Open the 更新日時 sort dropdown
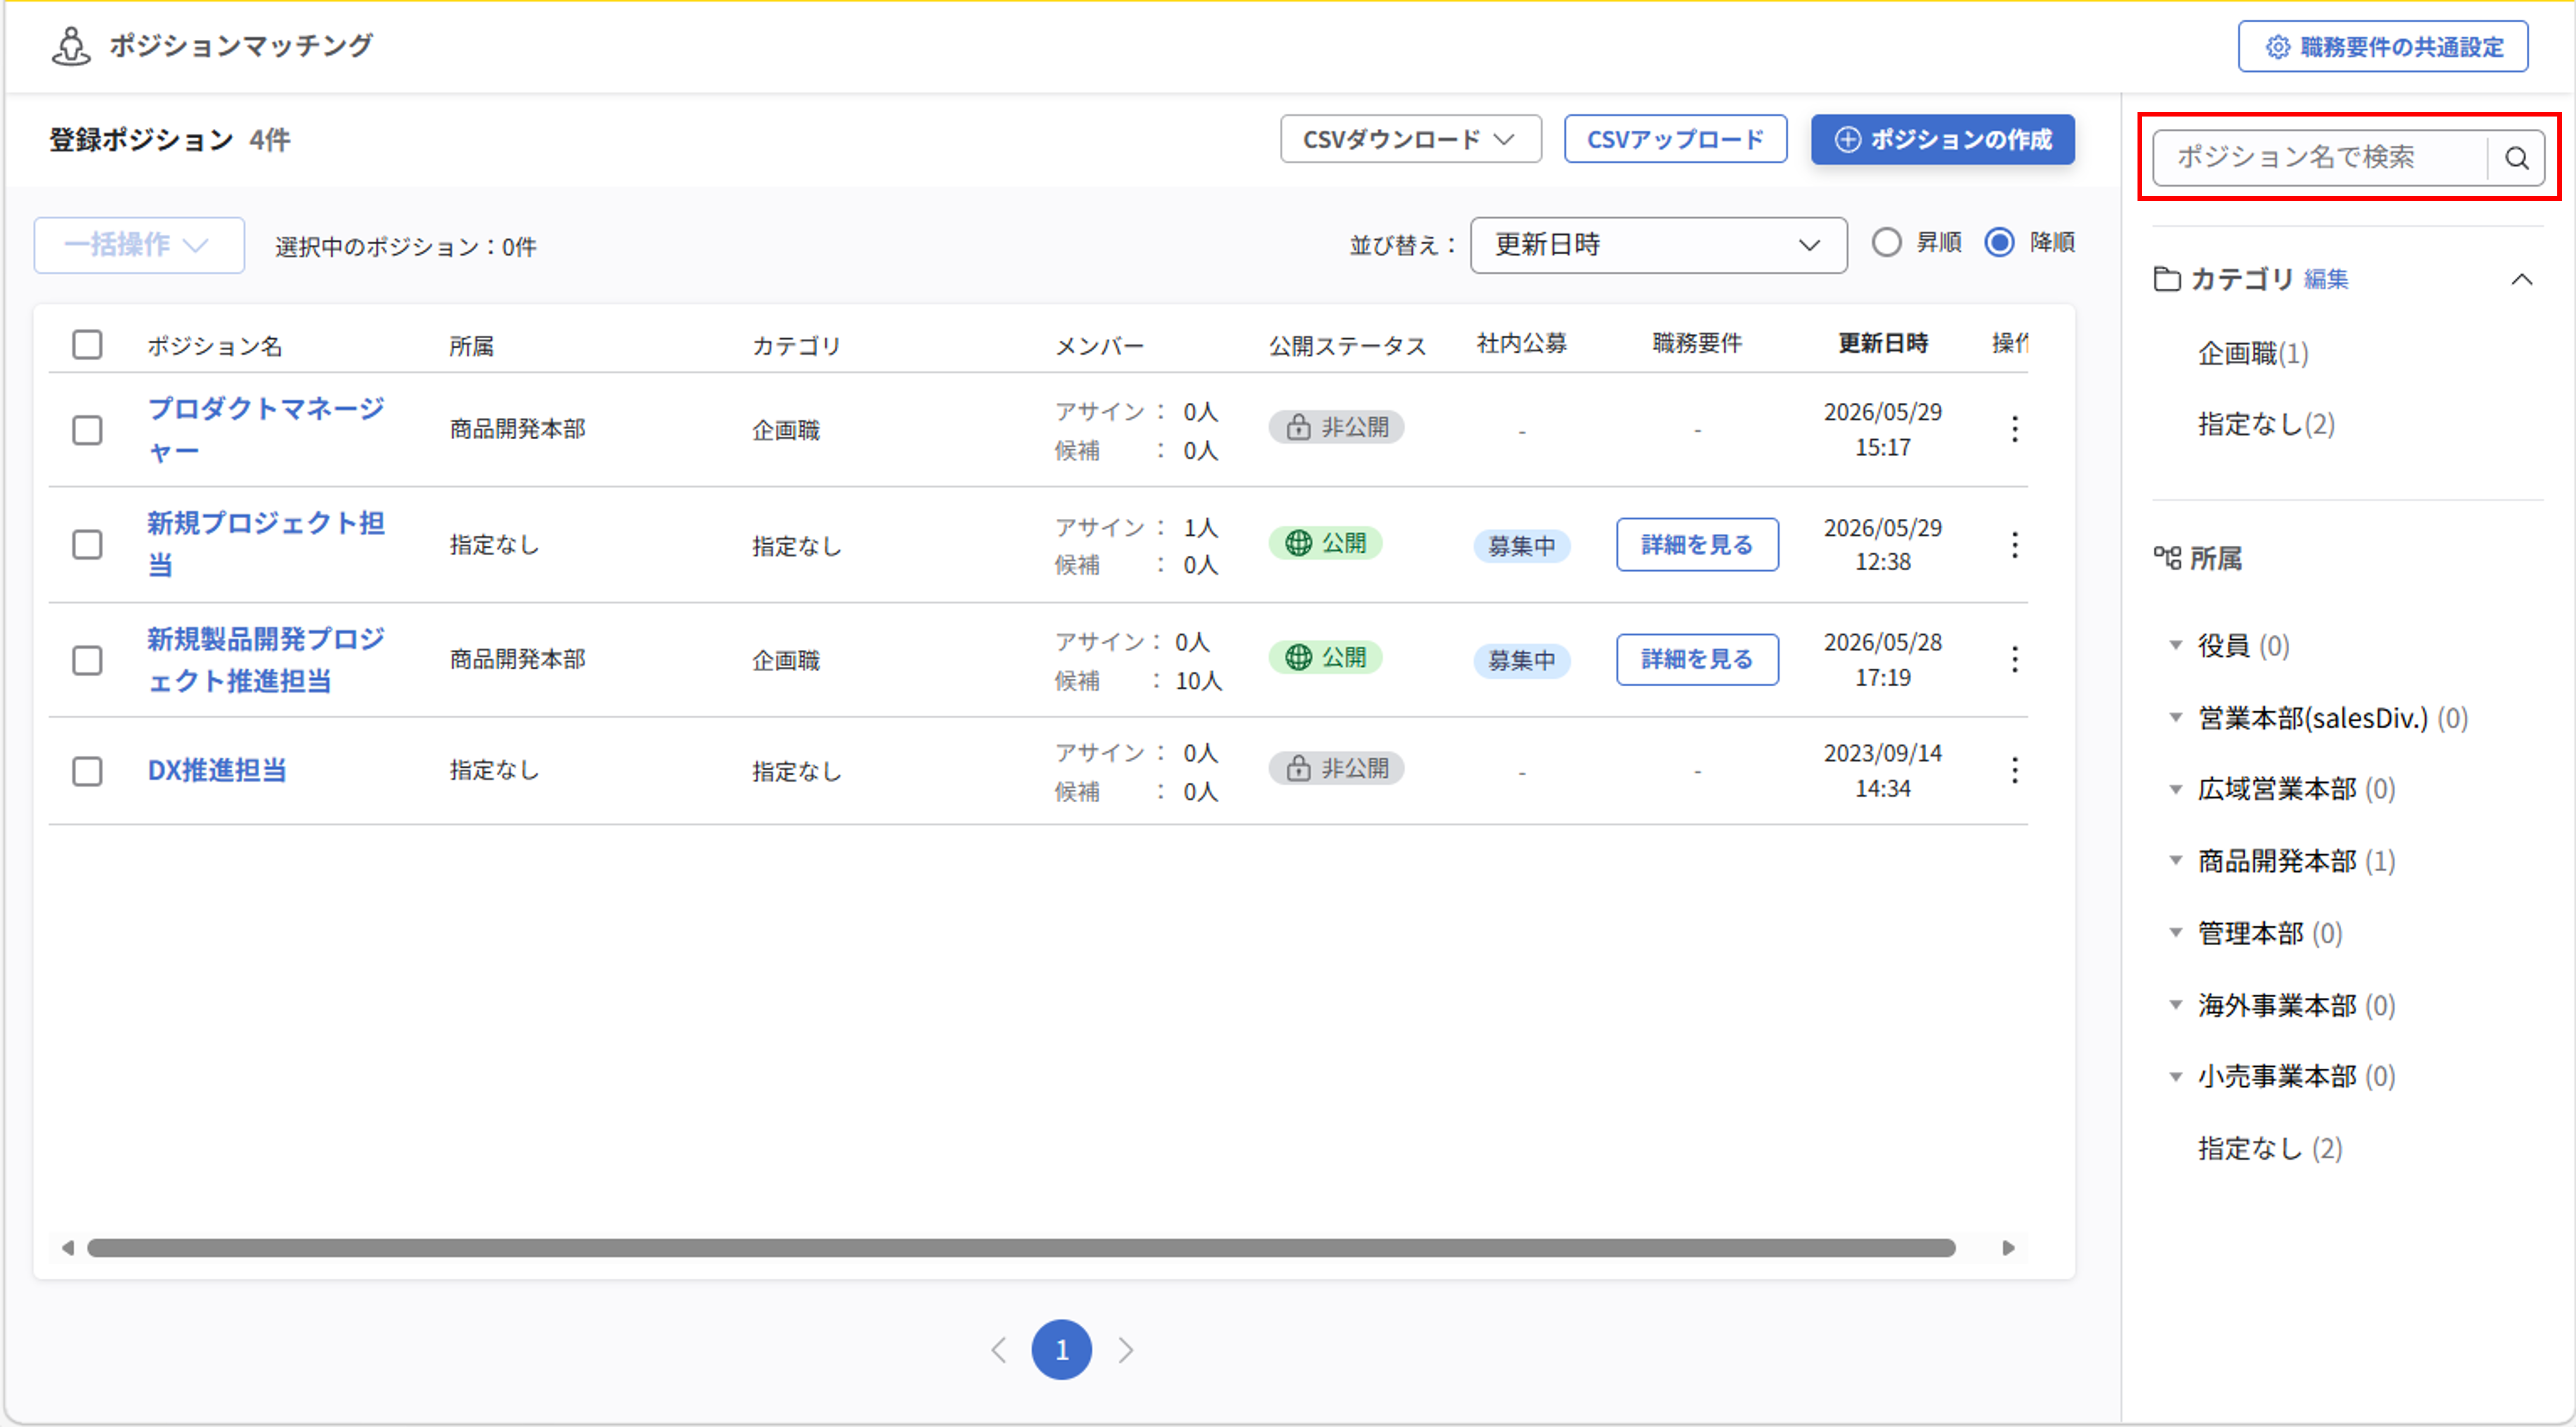This screenshot has height=1427, width=2576. point(1658,245)
